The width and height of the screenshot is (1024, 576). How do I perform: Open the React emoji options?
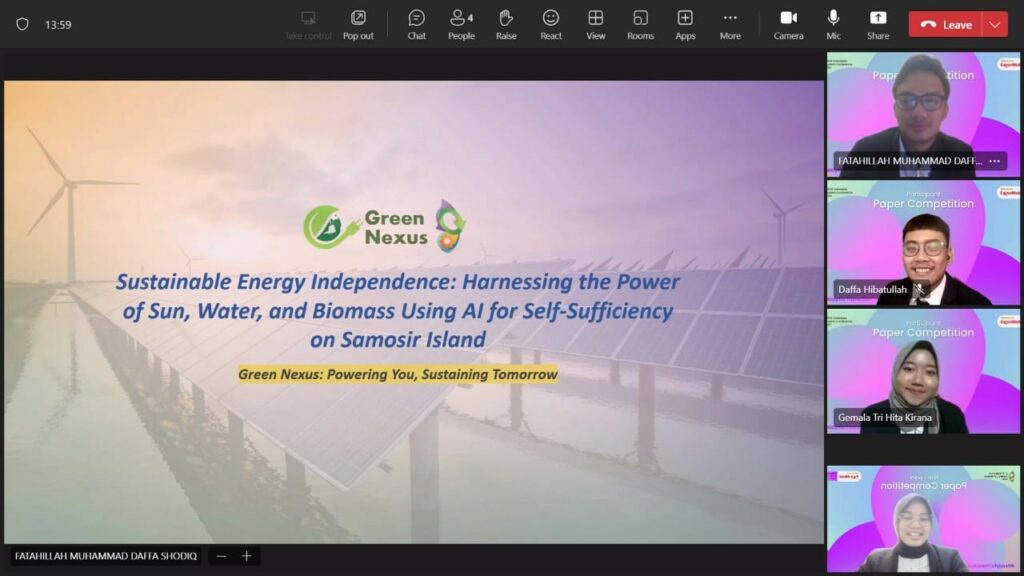point(551,24)
